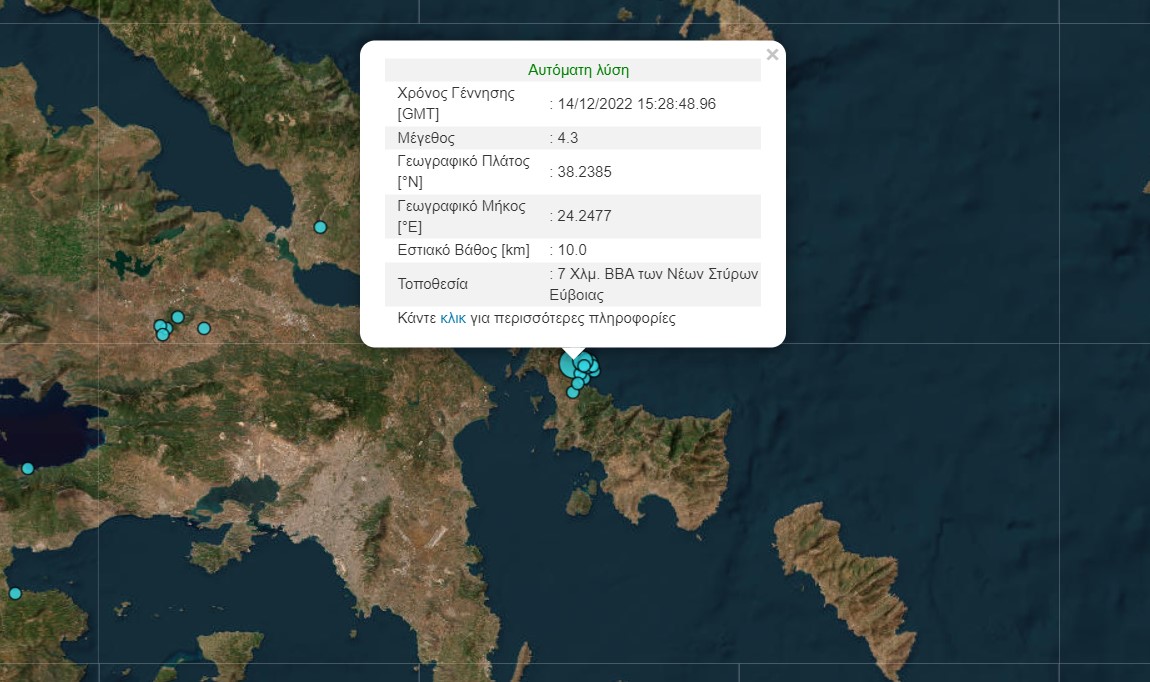1150x682 pixels.
Task: Open the 'κλικ' link for more information
Action: (x=453, y=319)
